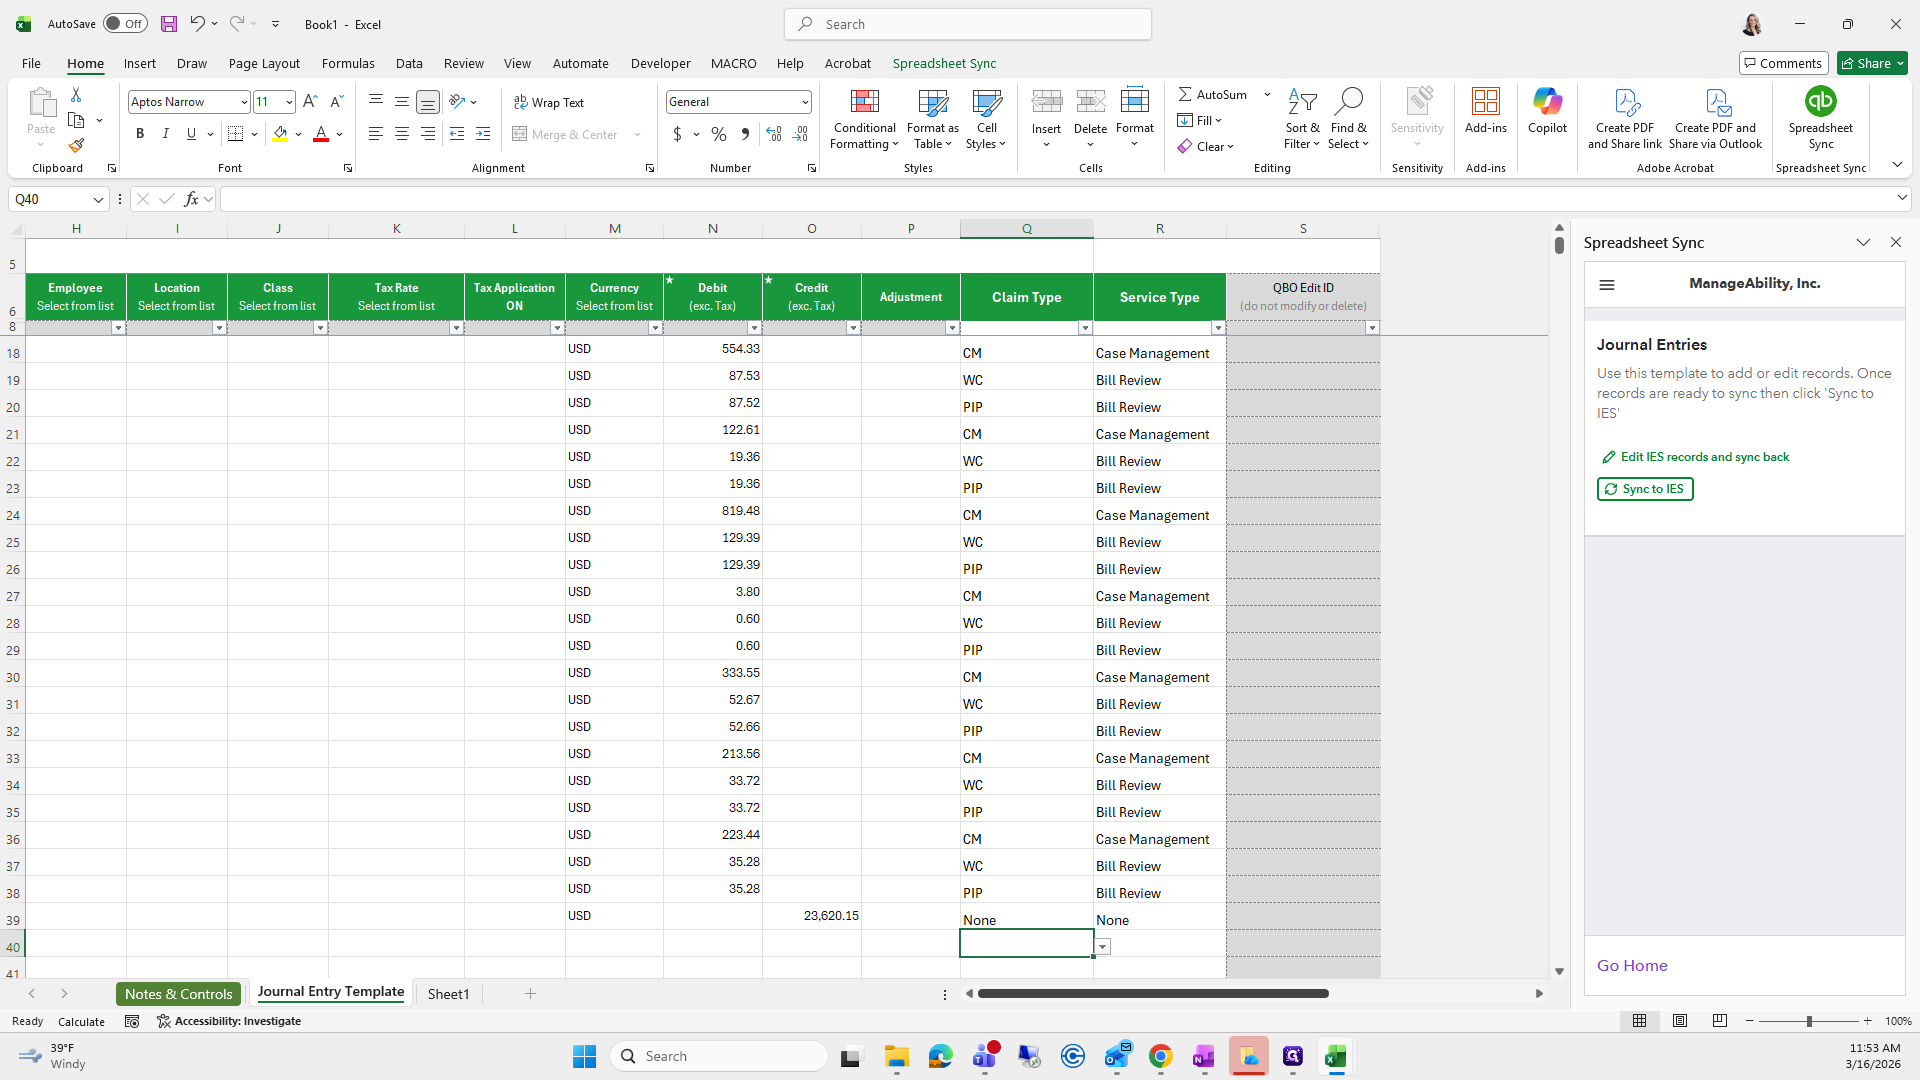Switch to Notes & Controls sheet tab
This screenshot has width=1920, height=1080.
coord(178,993)
